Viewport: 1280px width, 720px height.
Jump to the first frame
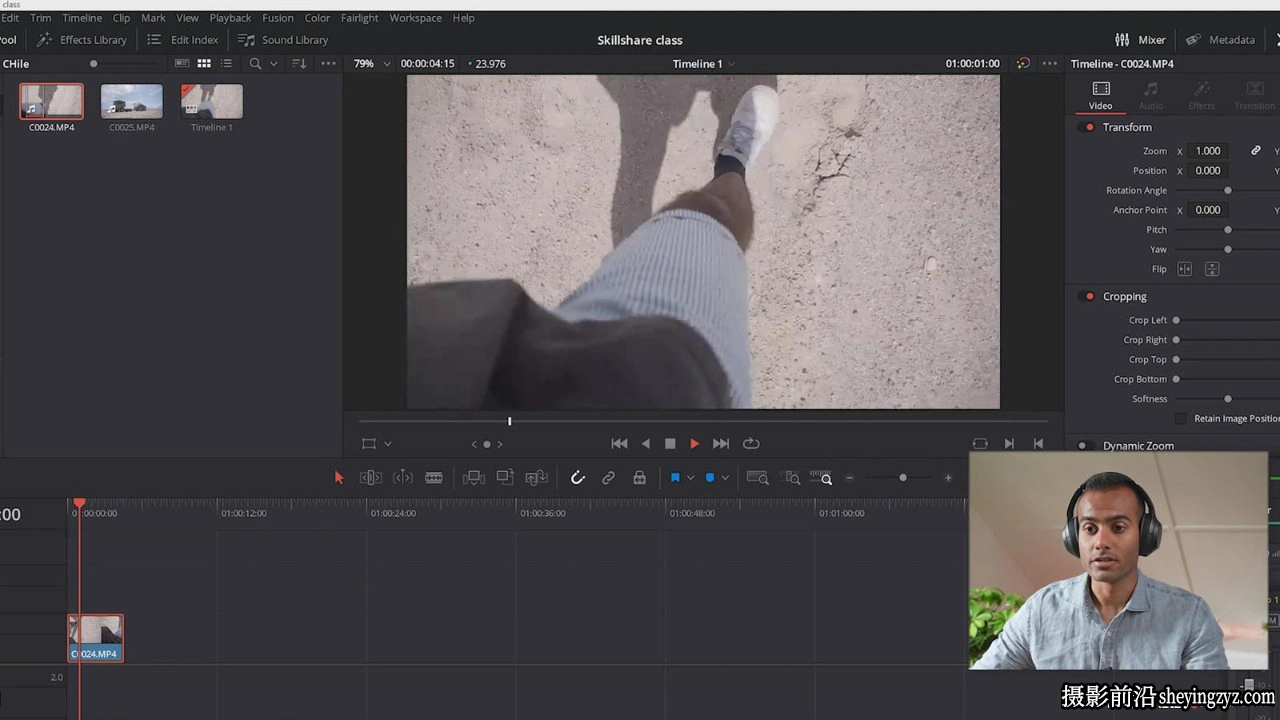(619, 443)
